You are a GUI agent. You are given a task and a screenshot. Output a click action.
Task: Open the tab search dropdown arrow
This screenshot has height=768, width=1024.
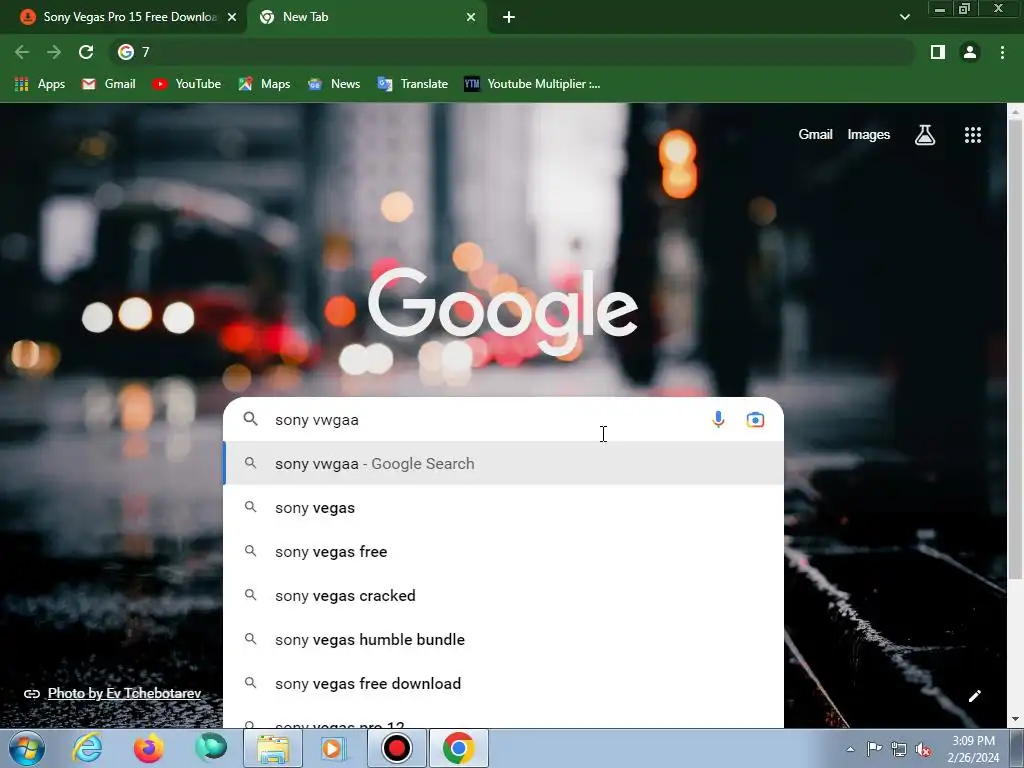[904, 17]
